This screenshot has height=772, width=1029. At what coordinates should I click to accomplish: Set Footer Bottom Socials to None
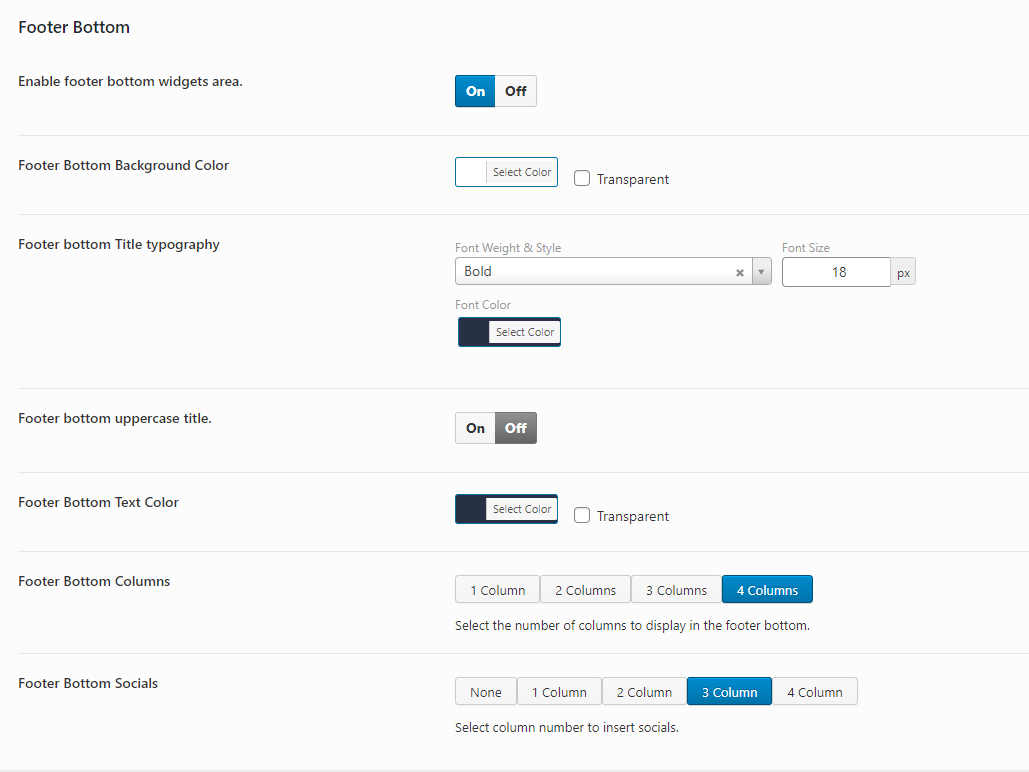coord(486,692)
